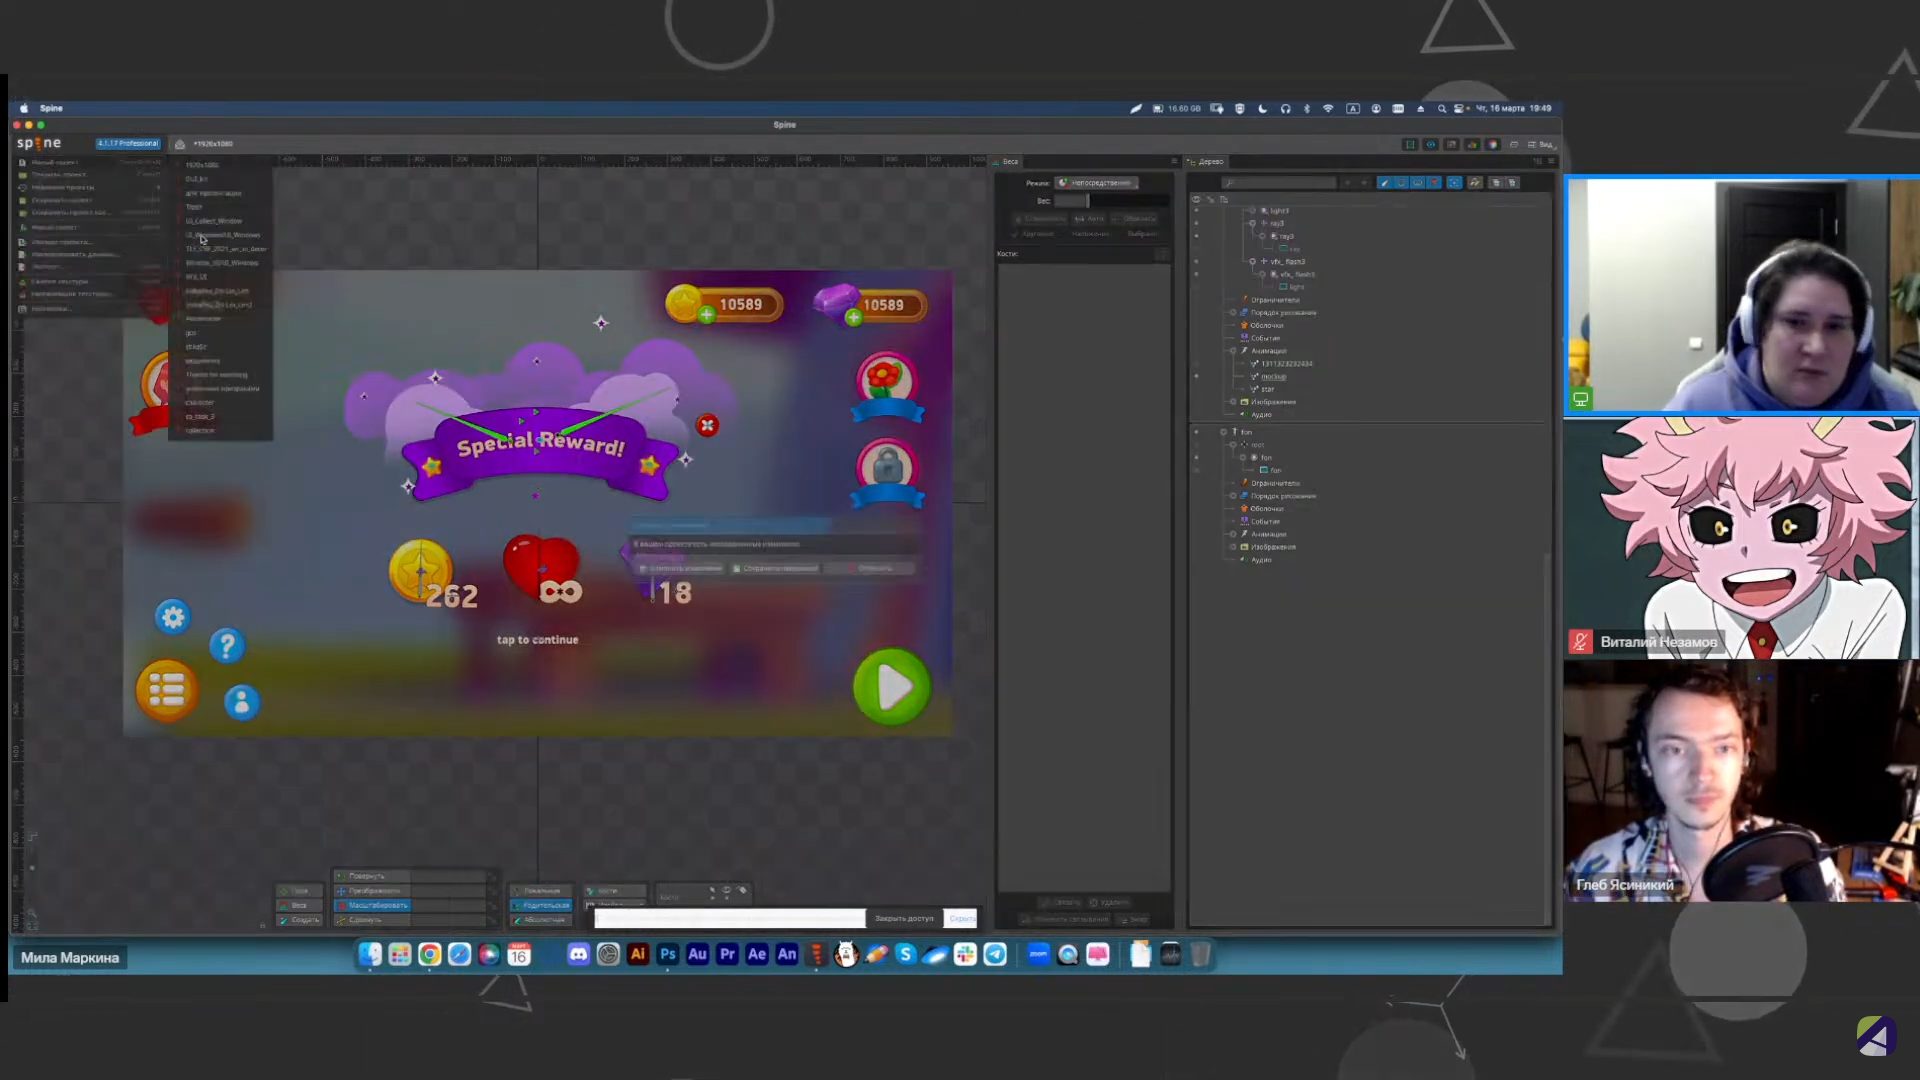Open Discord from the Dock
The image size is (1920, 1080).
click(578, 955)
